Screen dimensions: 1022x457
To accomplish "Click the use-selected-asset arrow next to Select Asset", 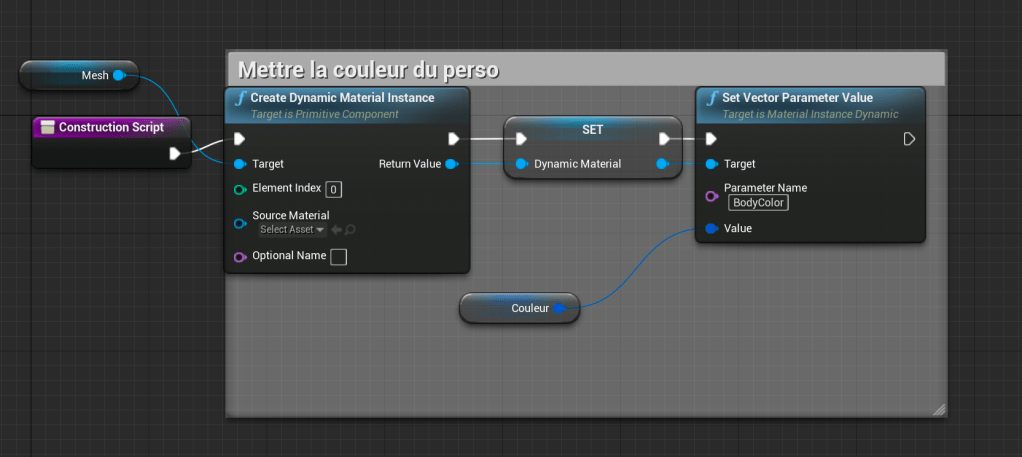I will [x=336, y=230].
